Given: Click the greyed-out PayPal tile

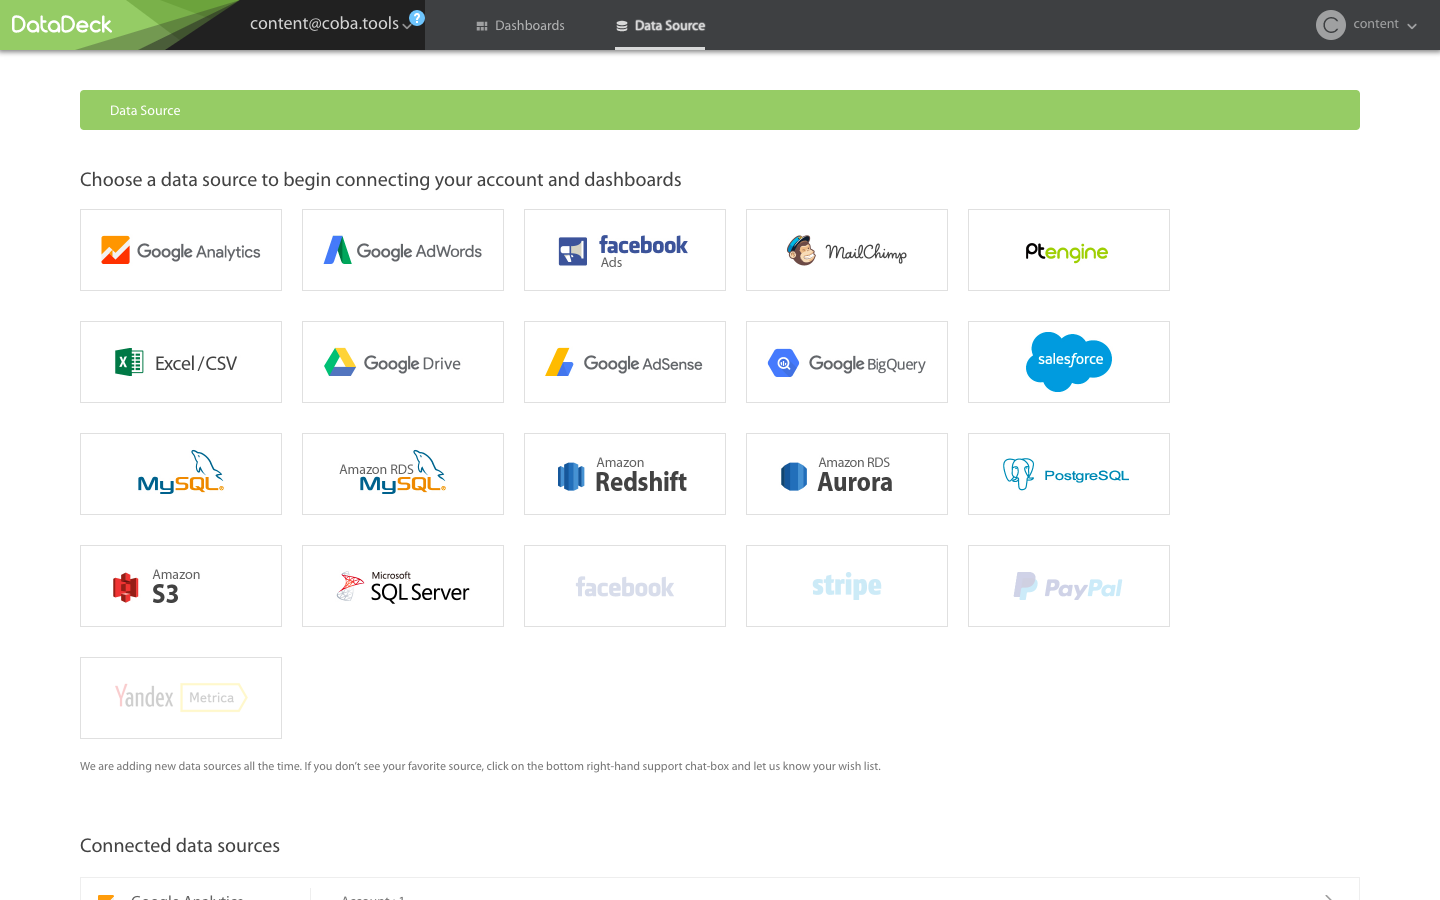Looking at the screenshot, I should pyautogui.click(x=1069, y=586).
